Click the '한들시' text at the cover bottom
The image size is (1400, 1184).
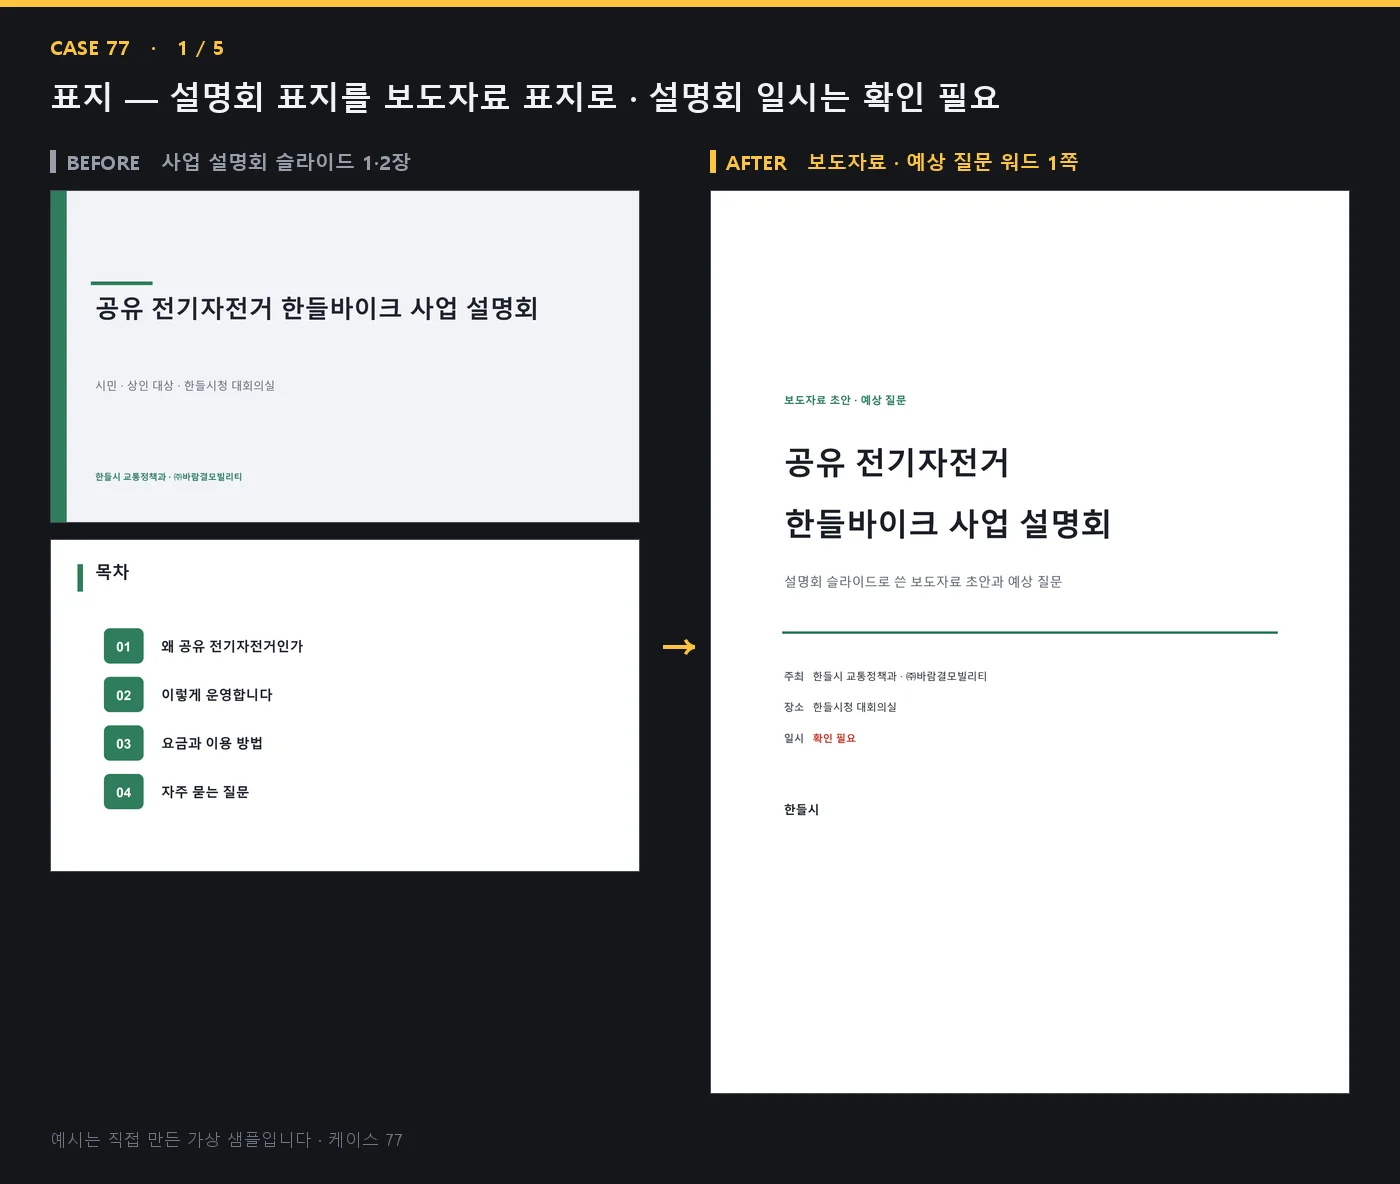click(x=801, y=810)
